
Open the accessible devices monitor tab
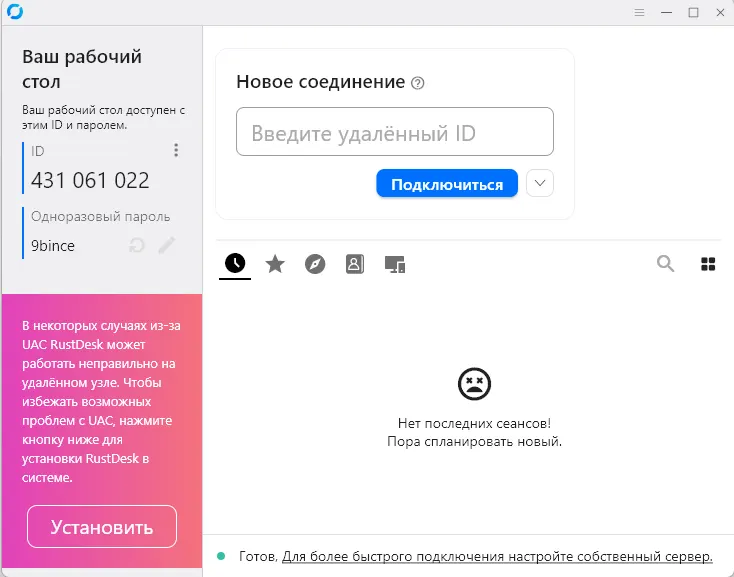[x=395, y=264]
